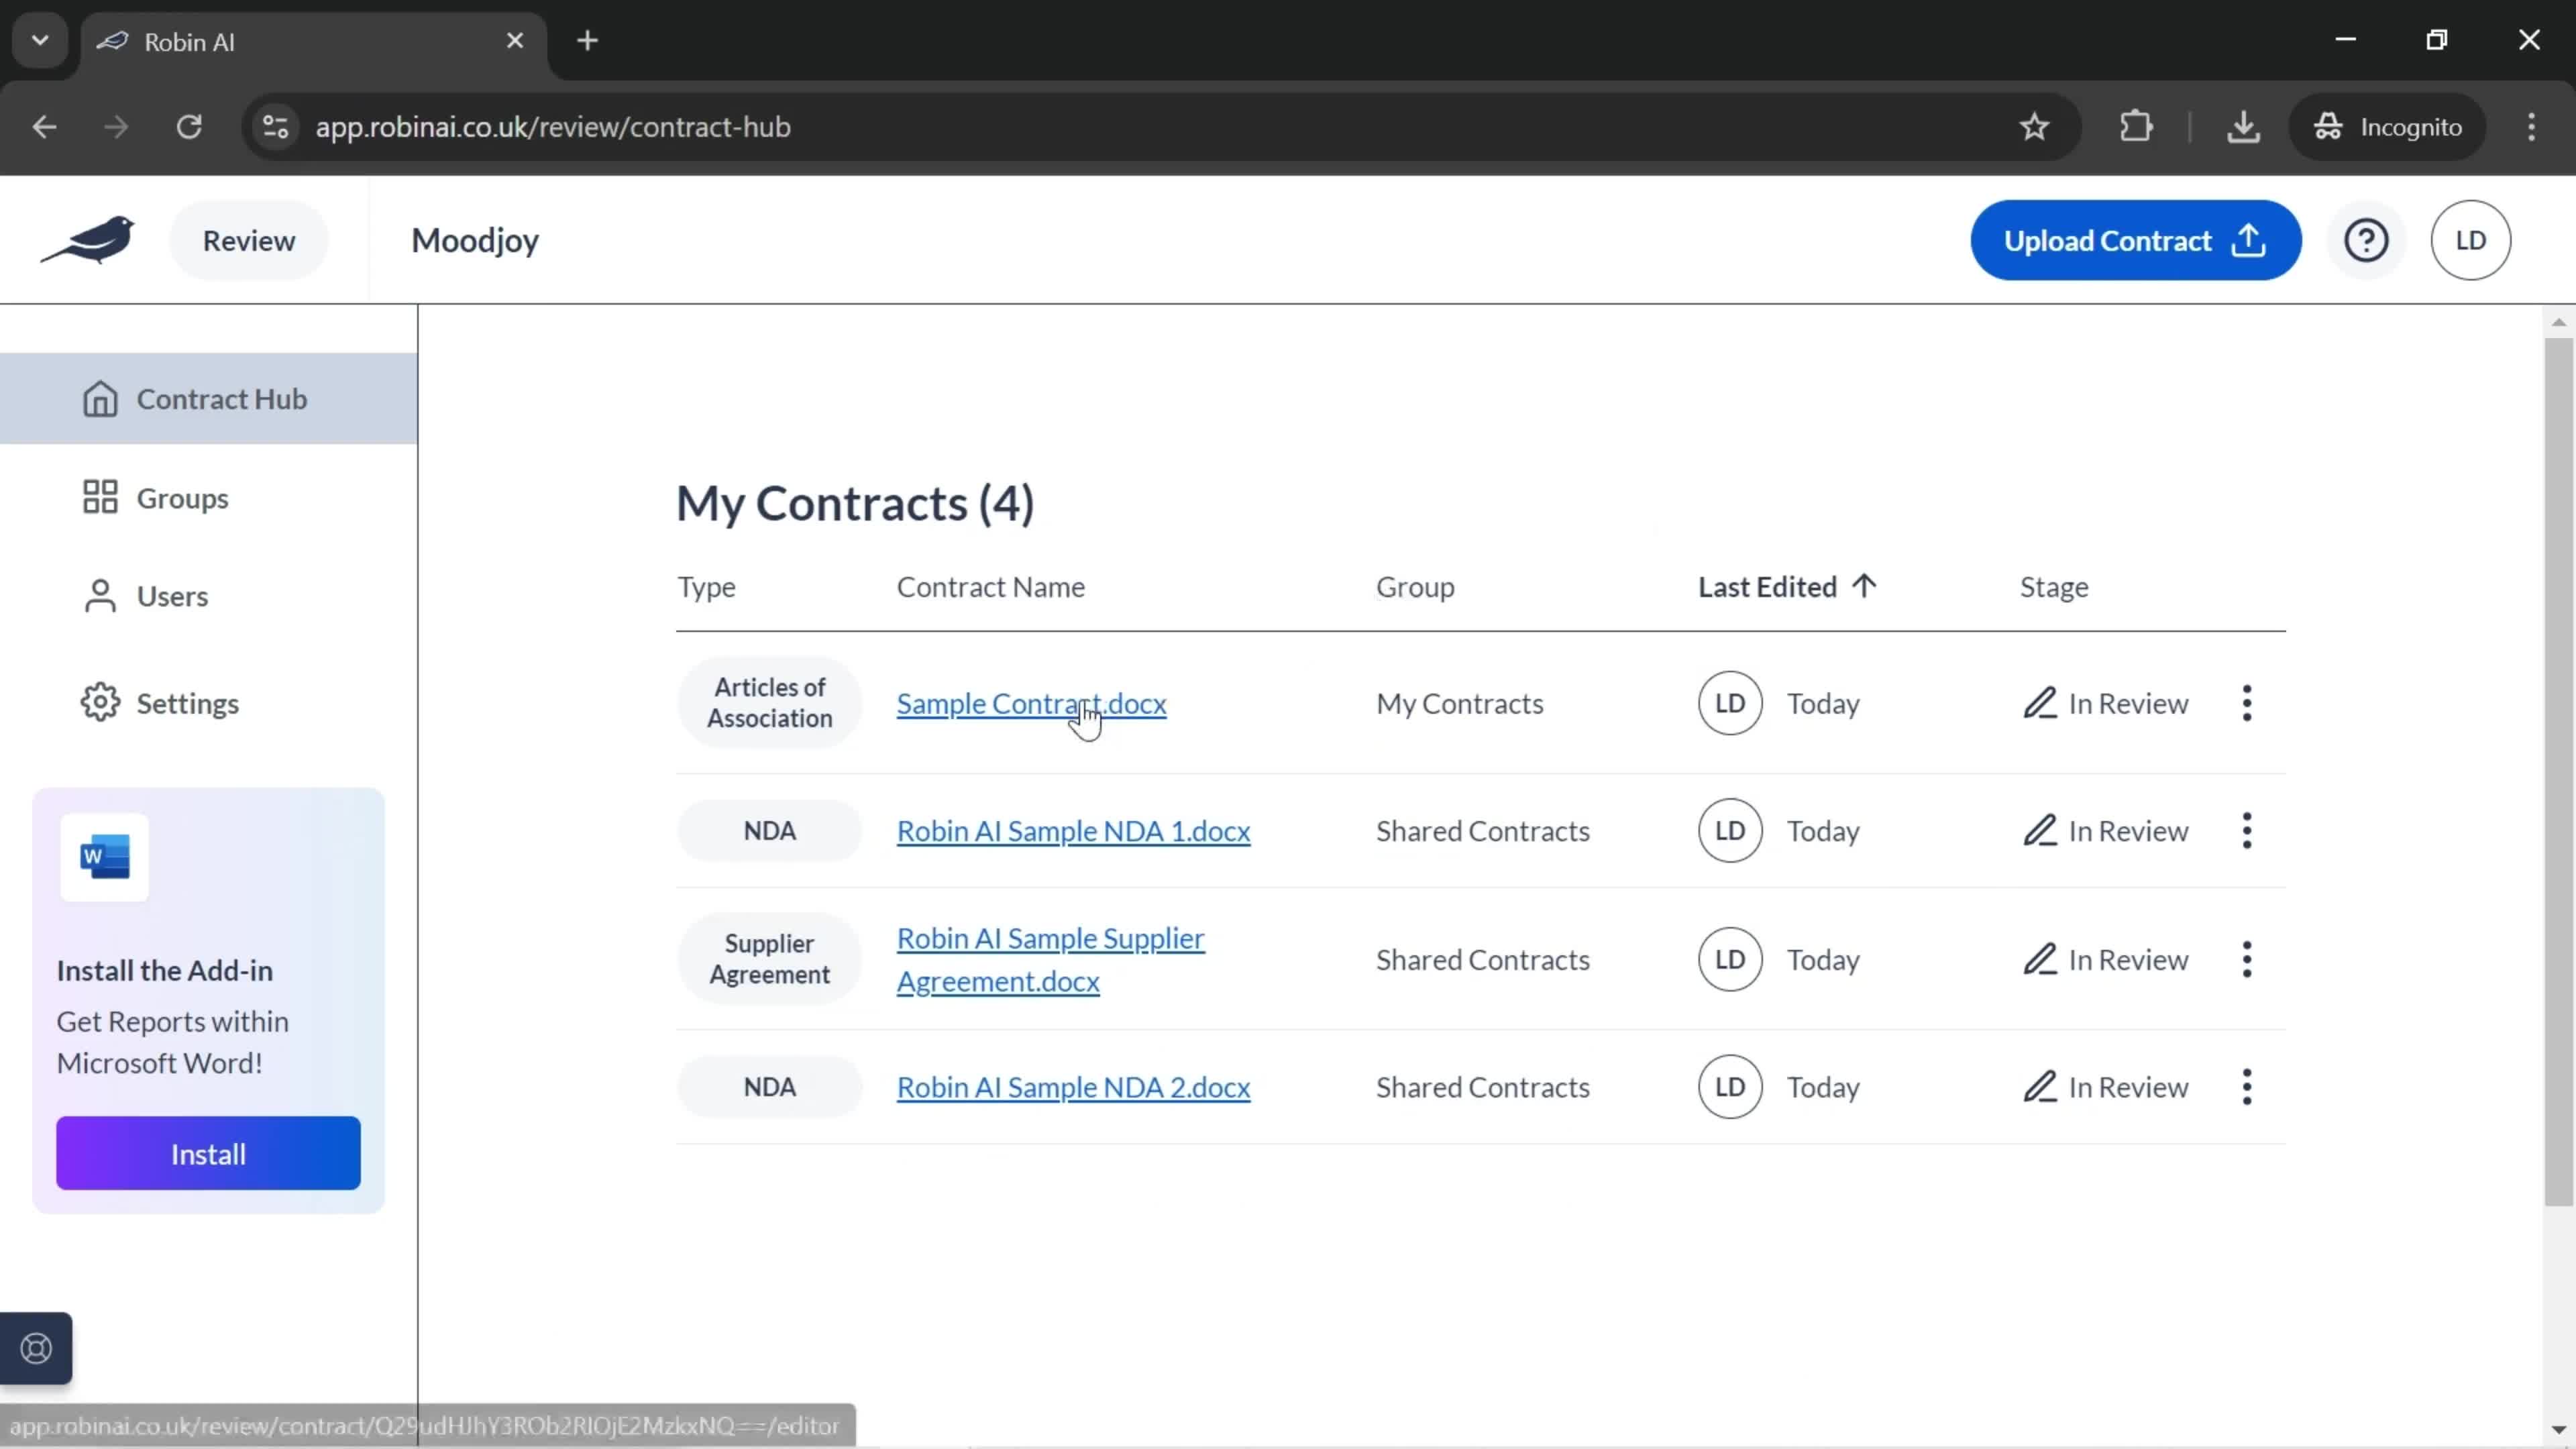Select the Review menu tab
This screenshot has width=2576, height=1449.
[x=248, y=239]
